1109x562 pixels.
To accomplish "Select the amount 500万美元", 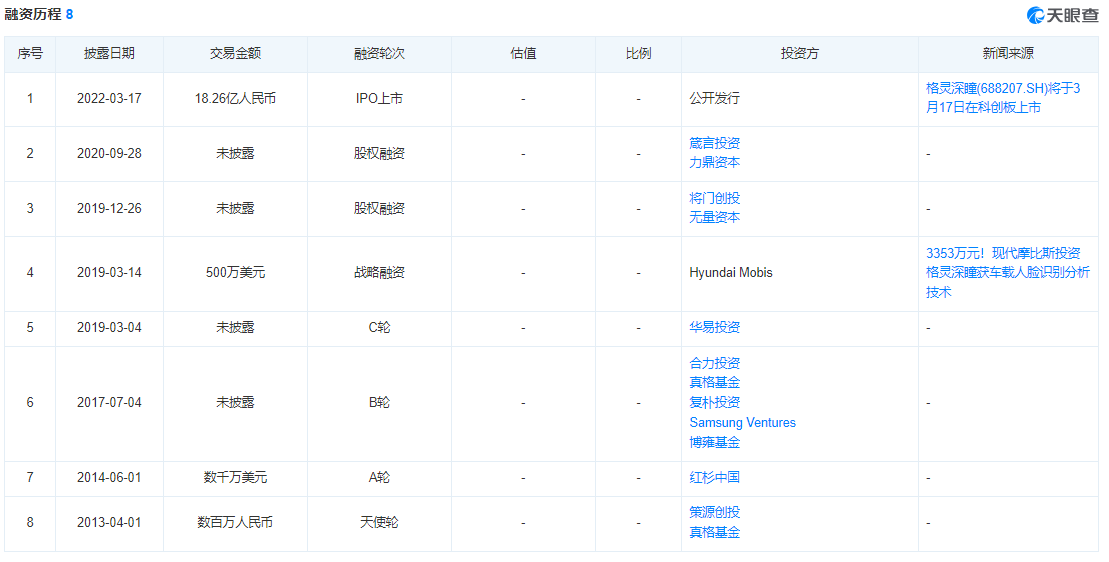I will click(x=236, y=273).
